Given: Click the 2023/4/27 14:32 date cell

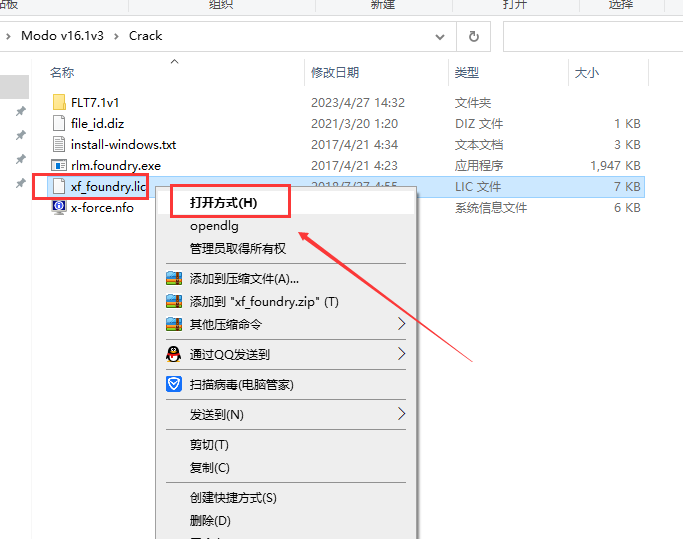Looking at the screenshot, I should (358, 103).
